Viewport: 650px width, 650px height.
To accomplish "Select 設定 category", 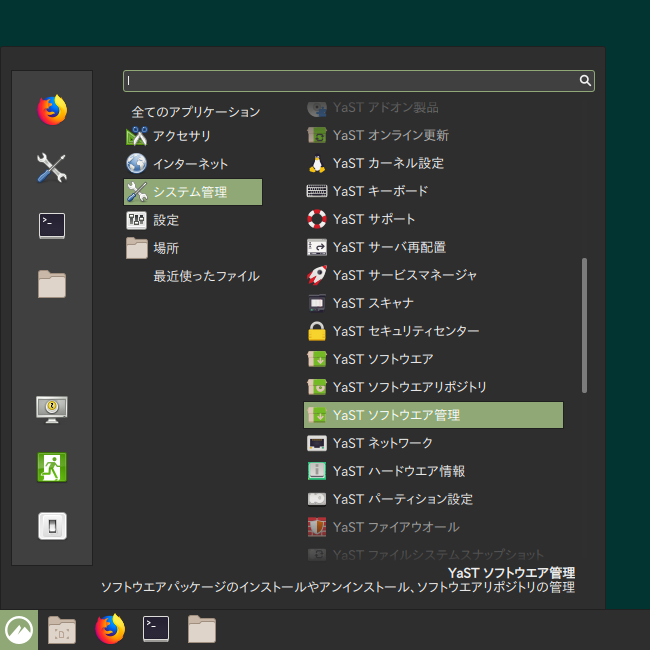I will [193, 220].
